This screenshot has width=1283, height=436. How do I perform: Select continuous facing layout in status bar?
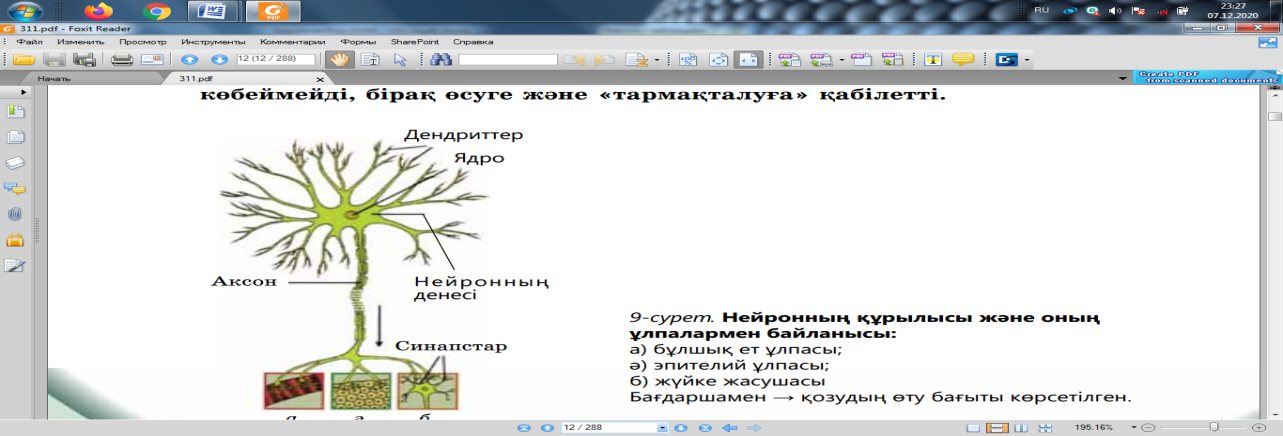click(x=1045, y=427)
